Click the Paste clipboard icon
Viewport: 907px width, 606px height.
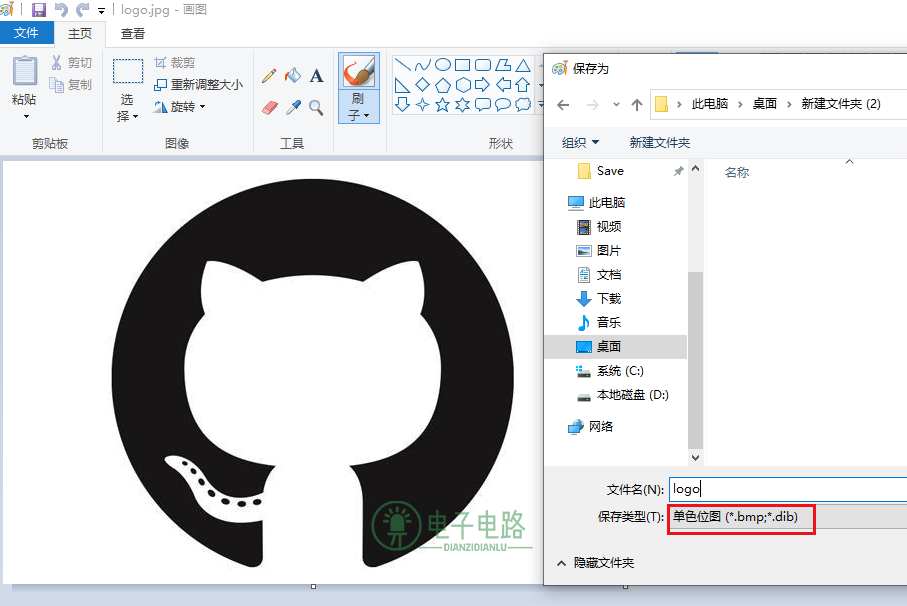(24, 72)
